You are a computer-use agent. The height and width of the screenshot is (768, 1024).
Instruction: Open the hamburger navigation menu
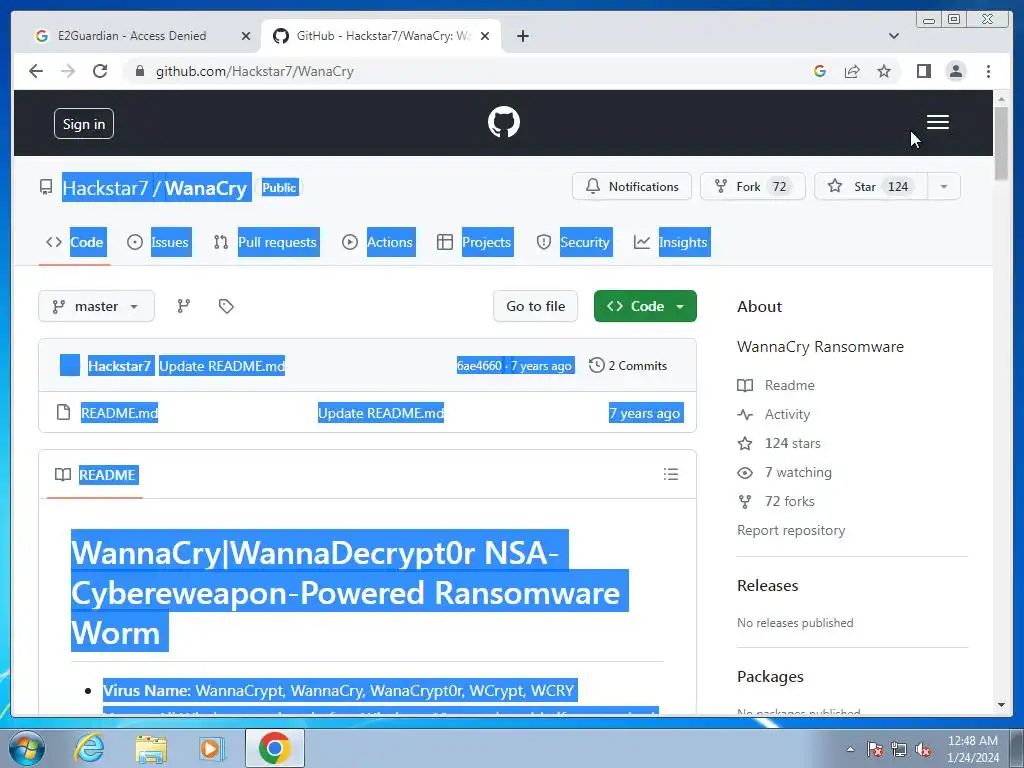coord(937,122)
